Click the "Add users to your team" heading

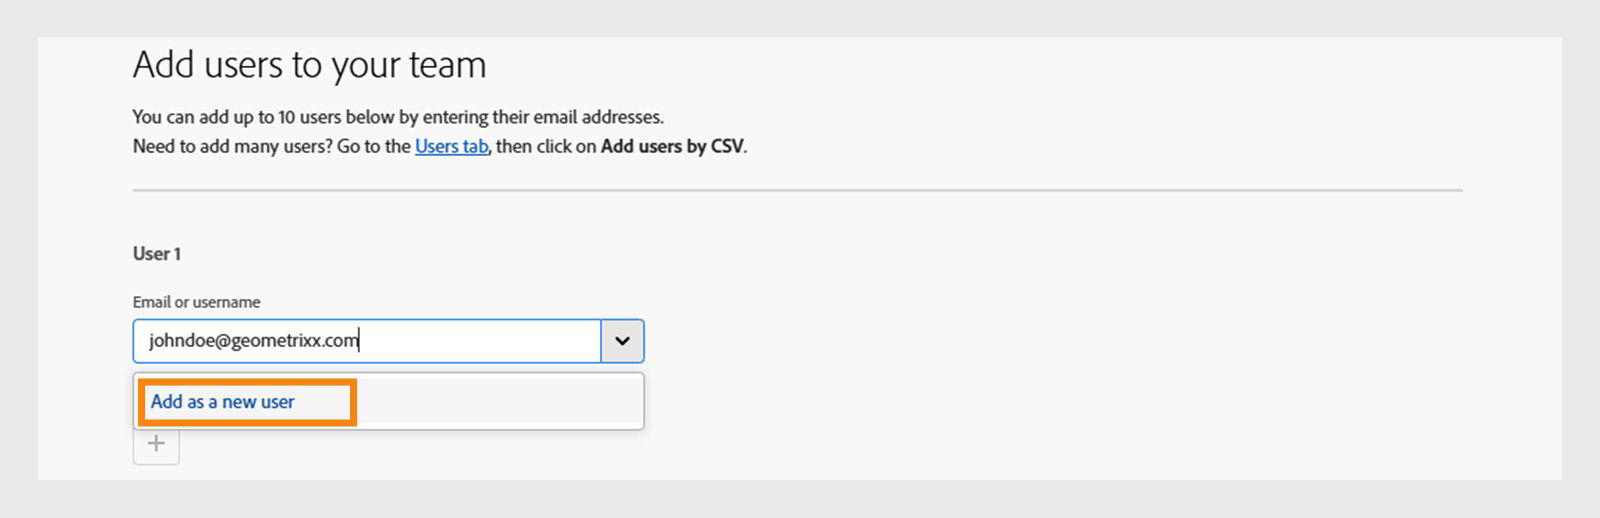(x=309, y=65)
